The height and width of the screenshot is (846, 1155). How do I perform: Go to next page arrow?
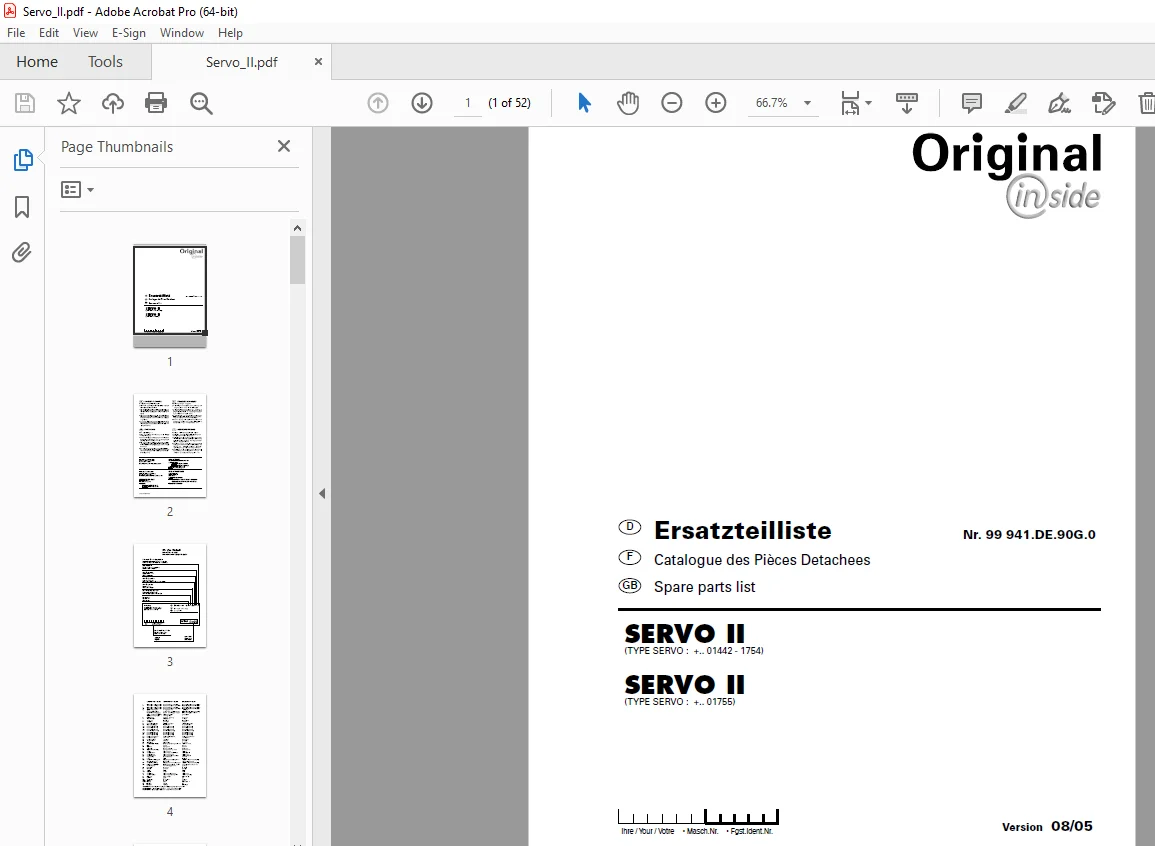[422, 103]
